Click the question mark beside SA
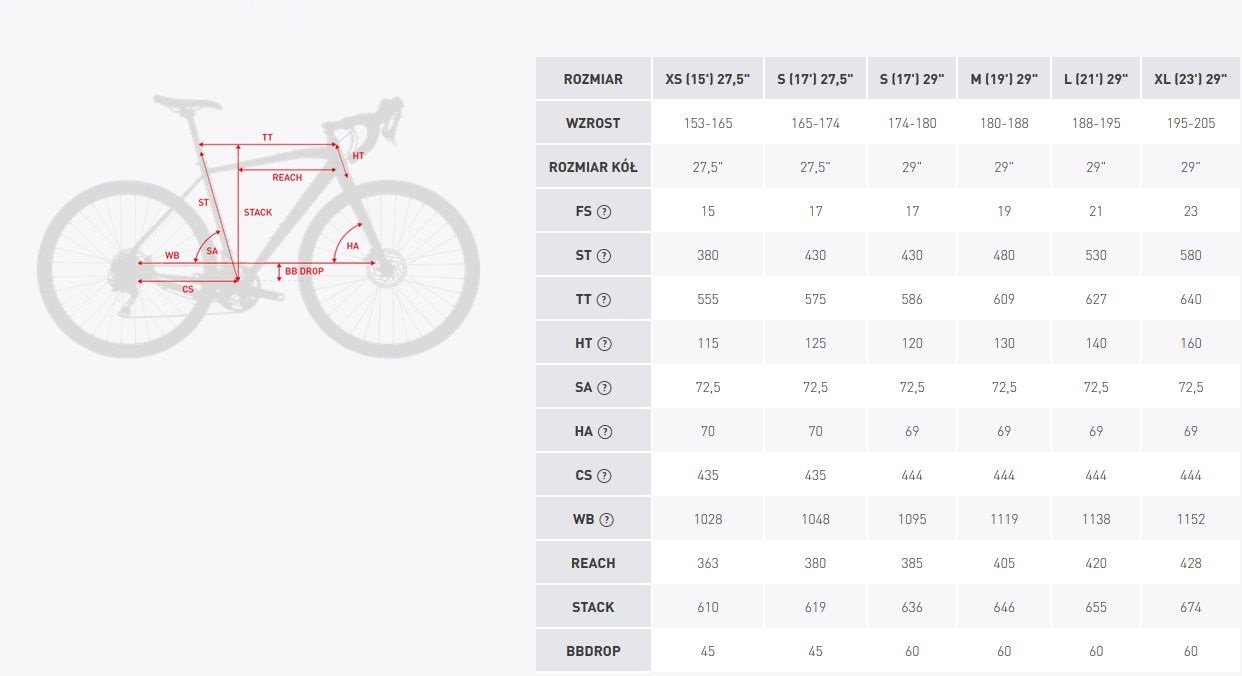The height and width of the screenshot is (676, 1242). [604, 388]
